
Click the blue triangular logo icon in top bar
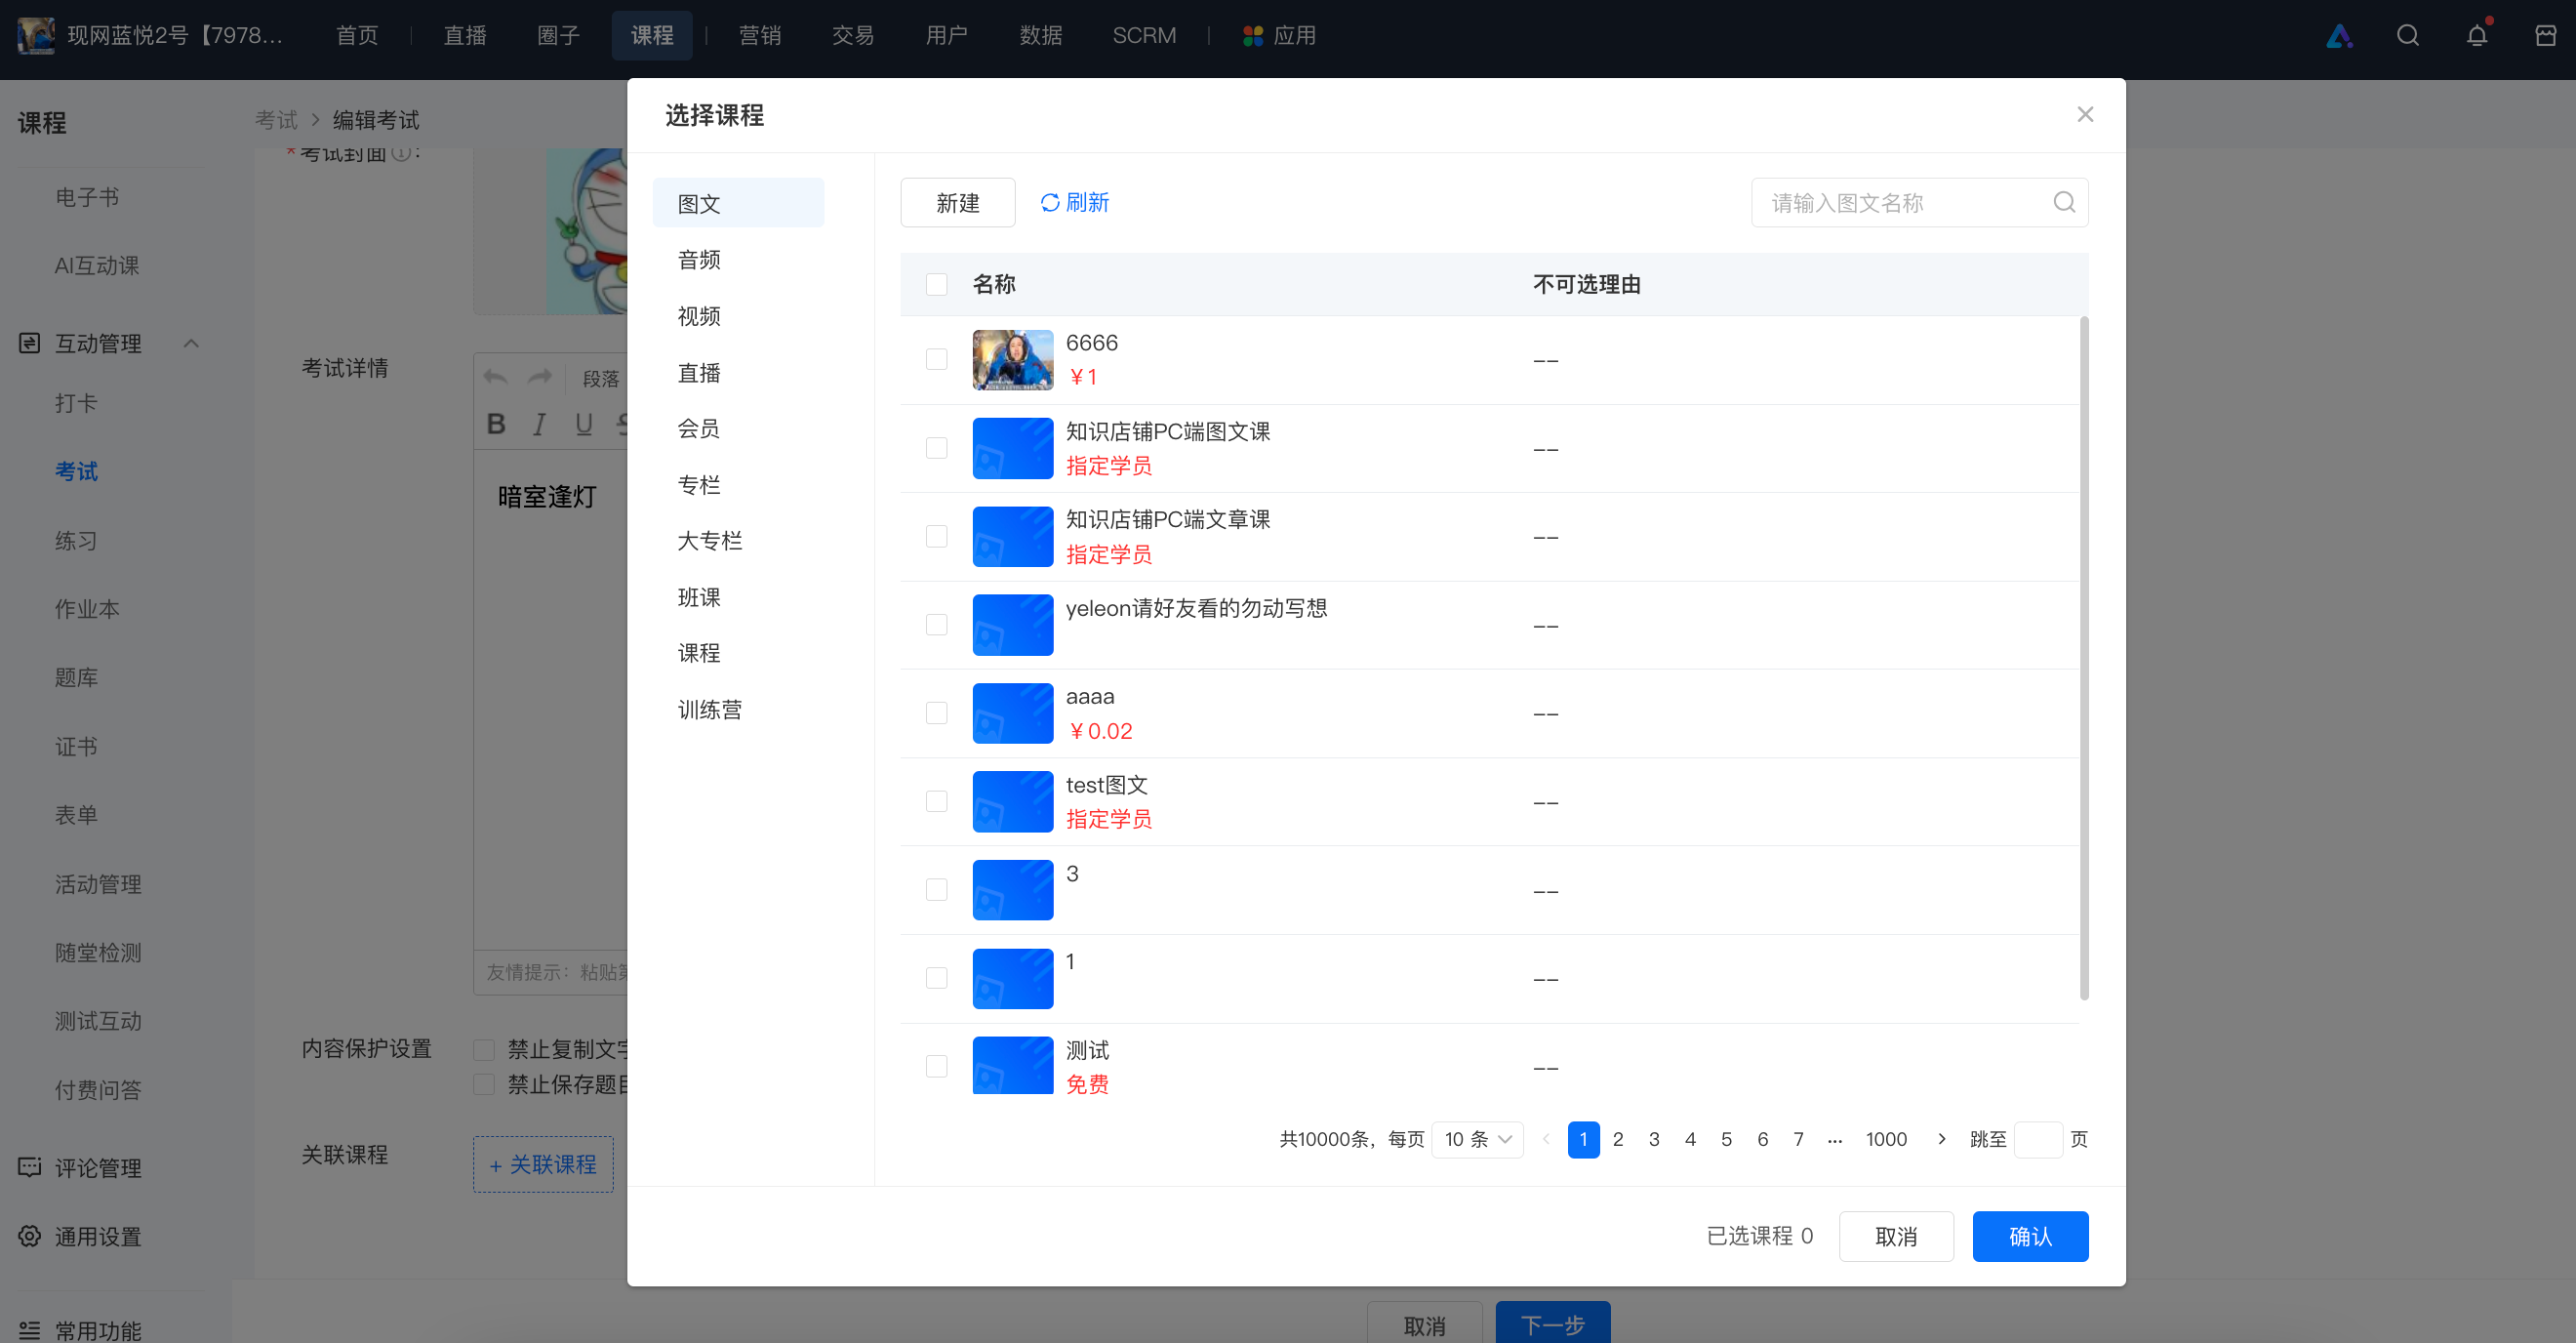point(2339,36)
